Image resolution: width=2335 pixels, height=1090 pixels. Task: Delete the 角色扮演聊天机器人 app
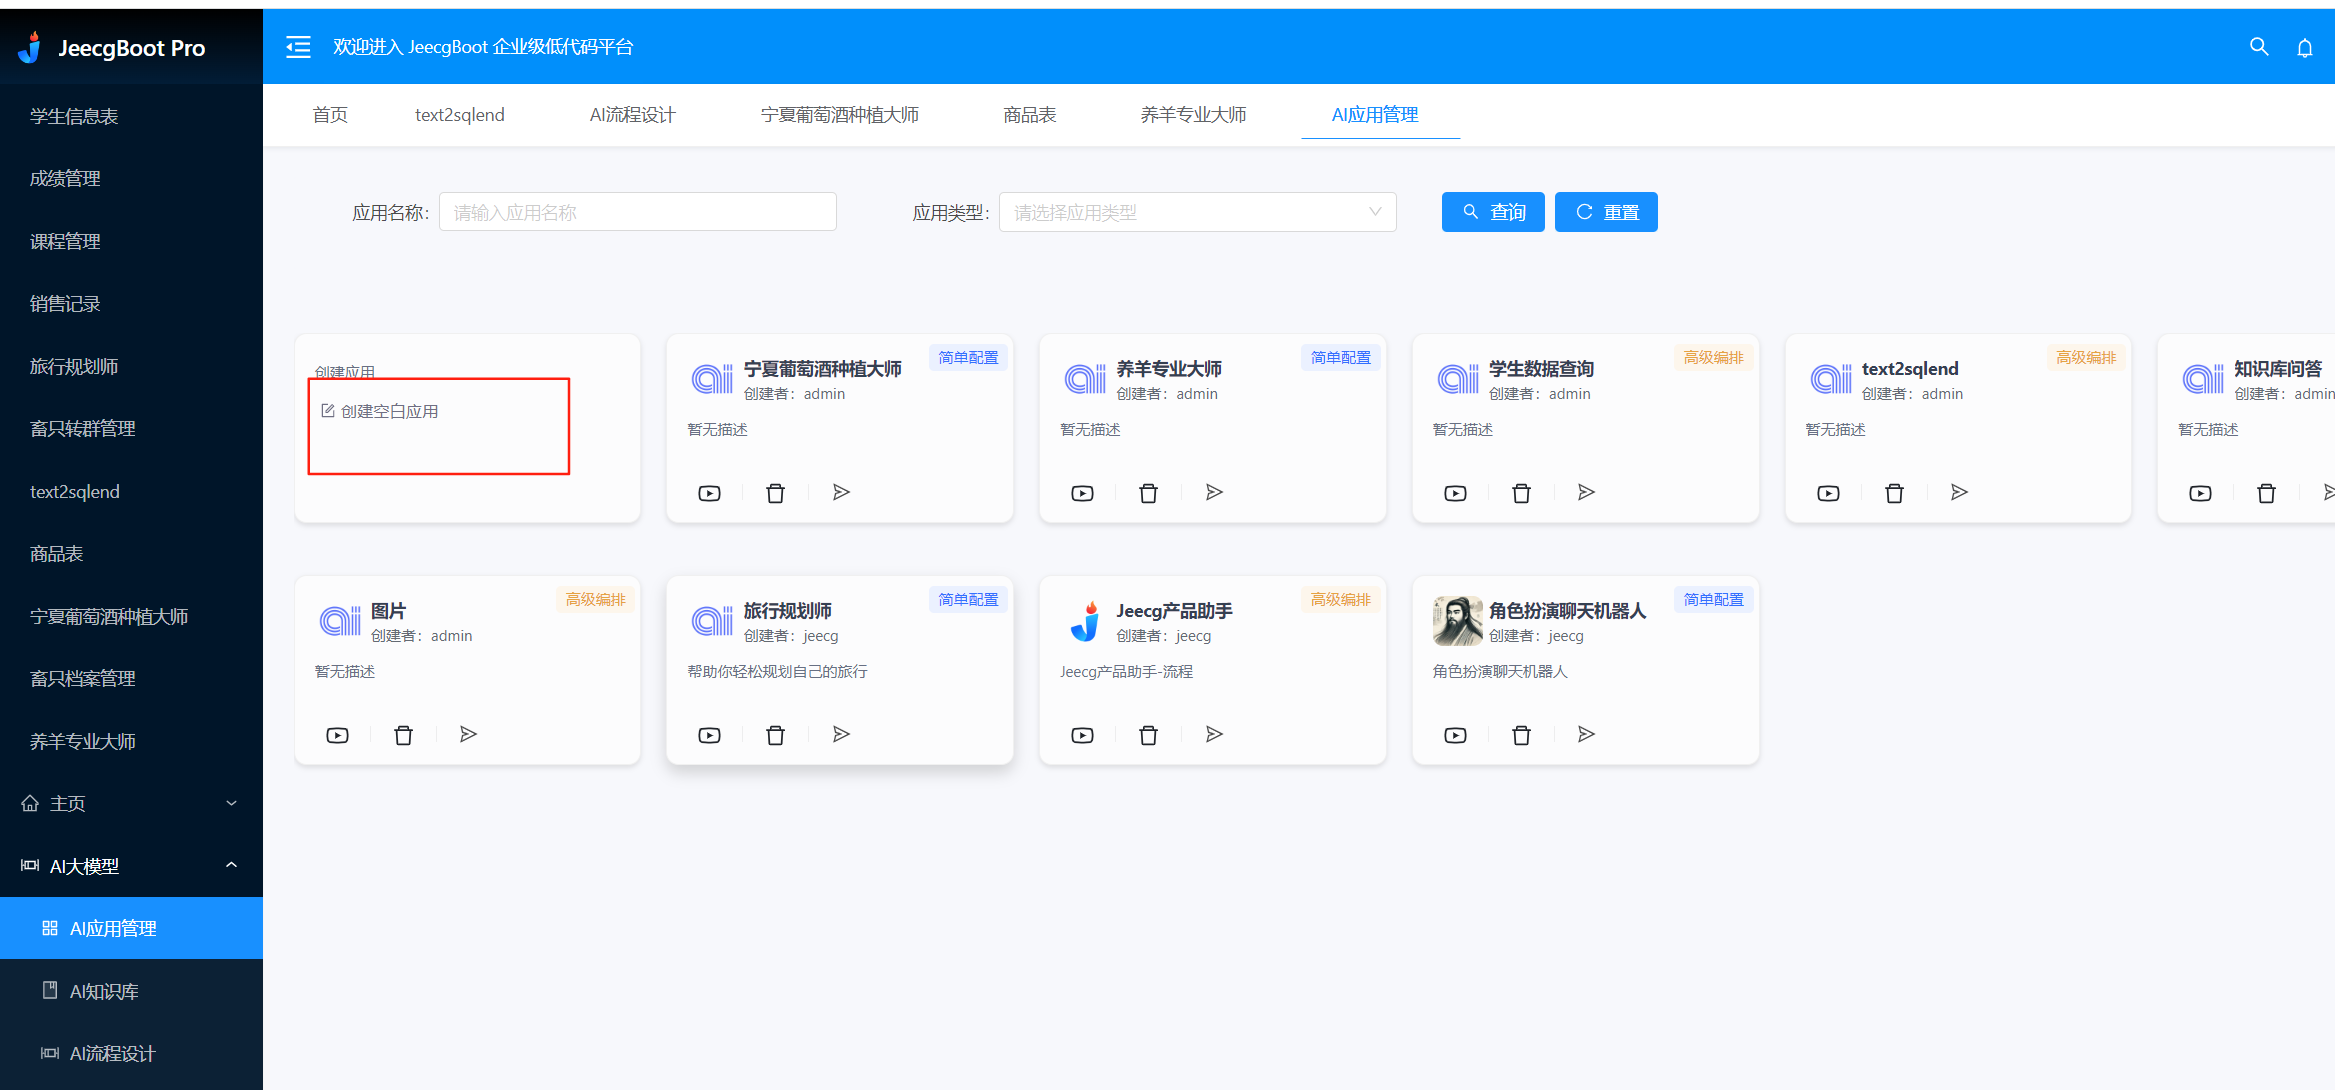[1521, 735]
